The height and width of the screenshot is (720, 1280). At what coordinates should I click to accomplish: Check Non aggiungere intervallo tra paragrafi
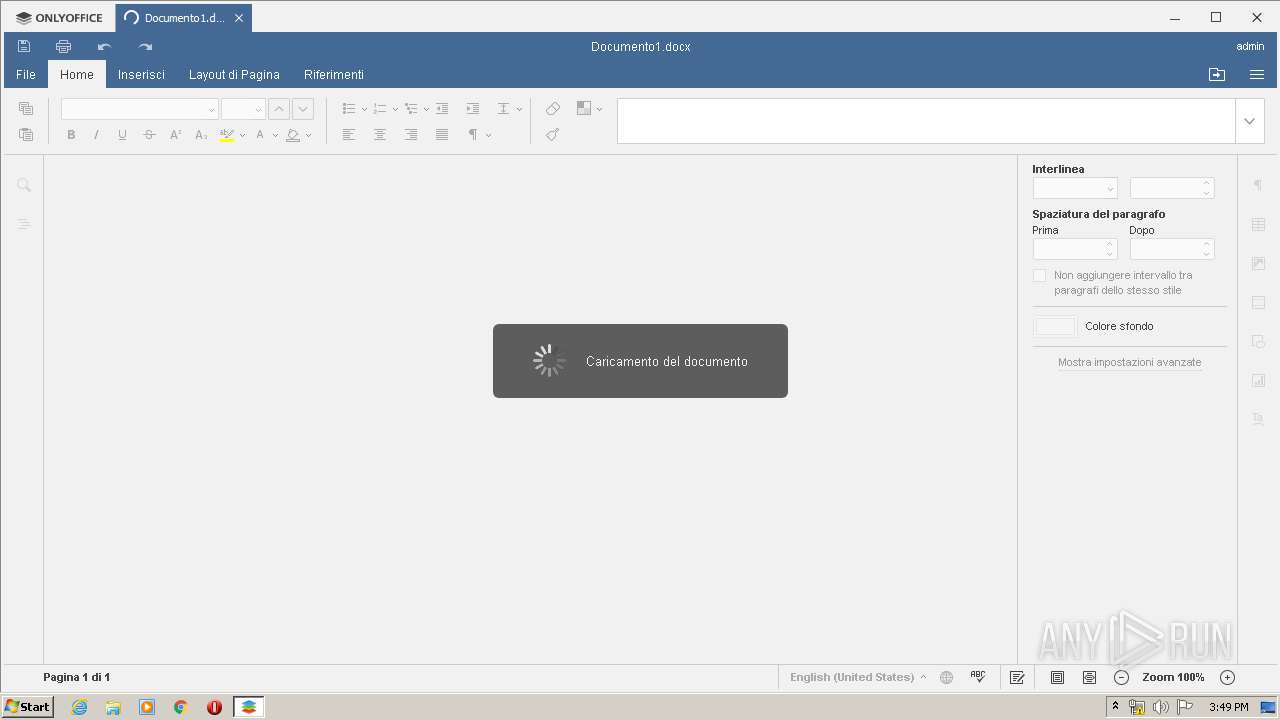(1039, 275)
